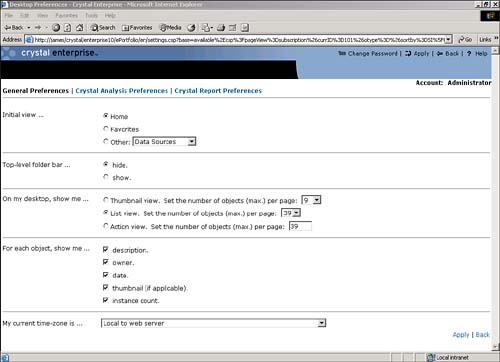Click the Edit page toolbar icon
Viewport: 500px width, 362px height.
pos(233,28)
